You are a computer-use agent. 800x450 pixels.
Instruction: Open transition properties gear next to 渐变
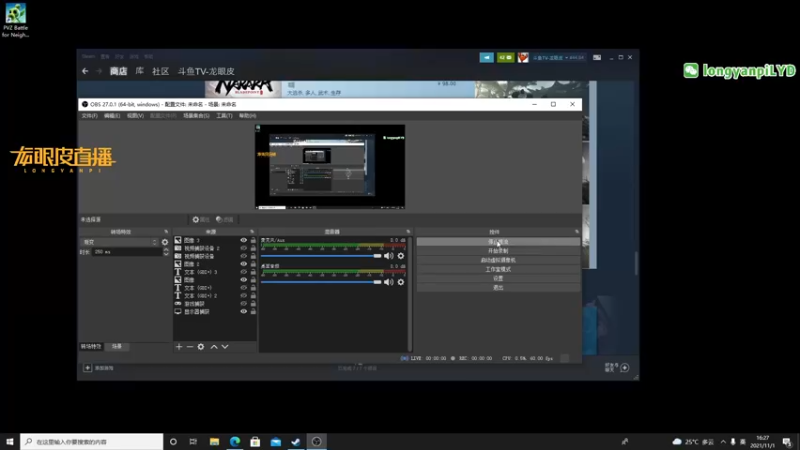pyautogui.click(x=165, y=242)
